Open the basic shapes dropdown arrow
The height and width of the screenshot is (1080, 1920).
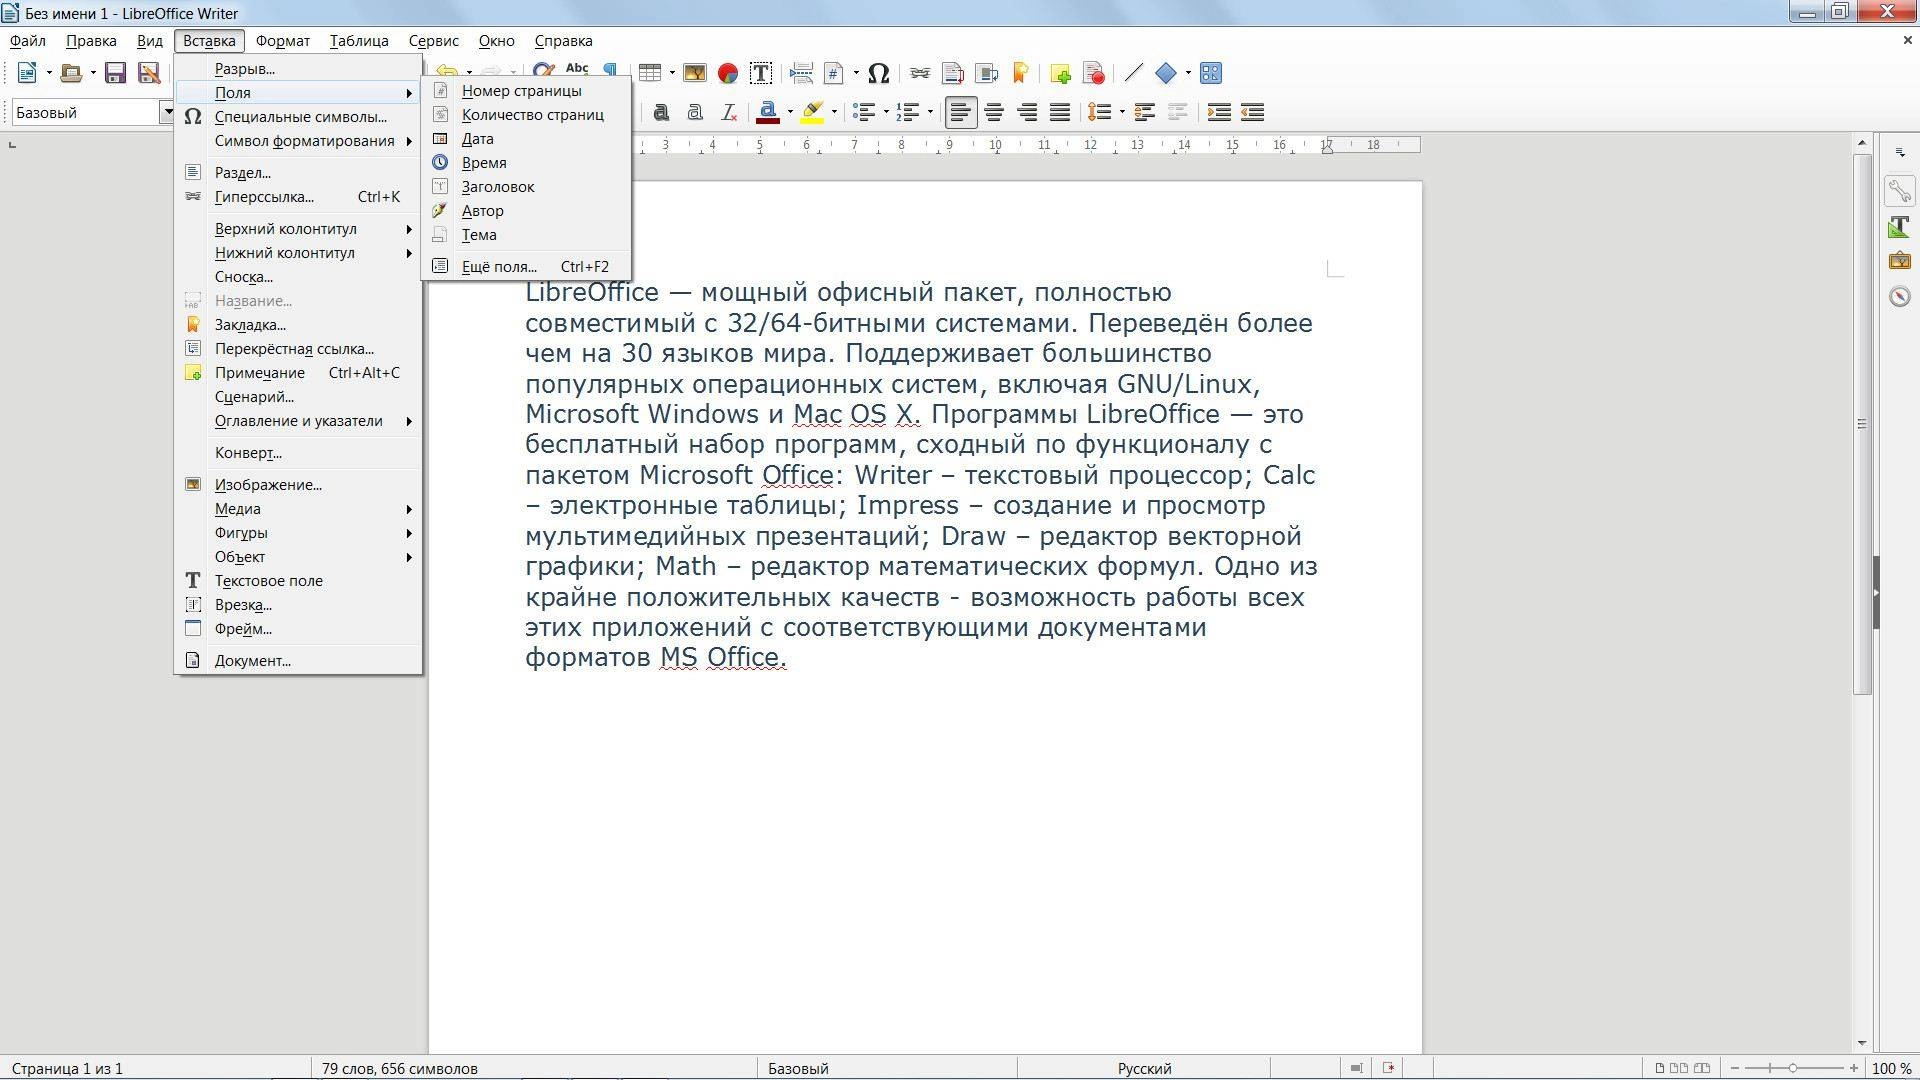click(1188, 73)
